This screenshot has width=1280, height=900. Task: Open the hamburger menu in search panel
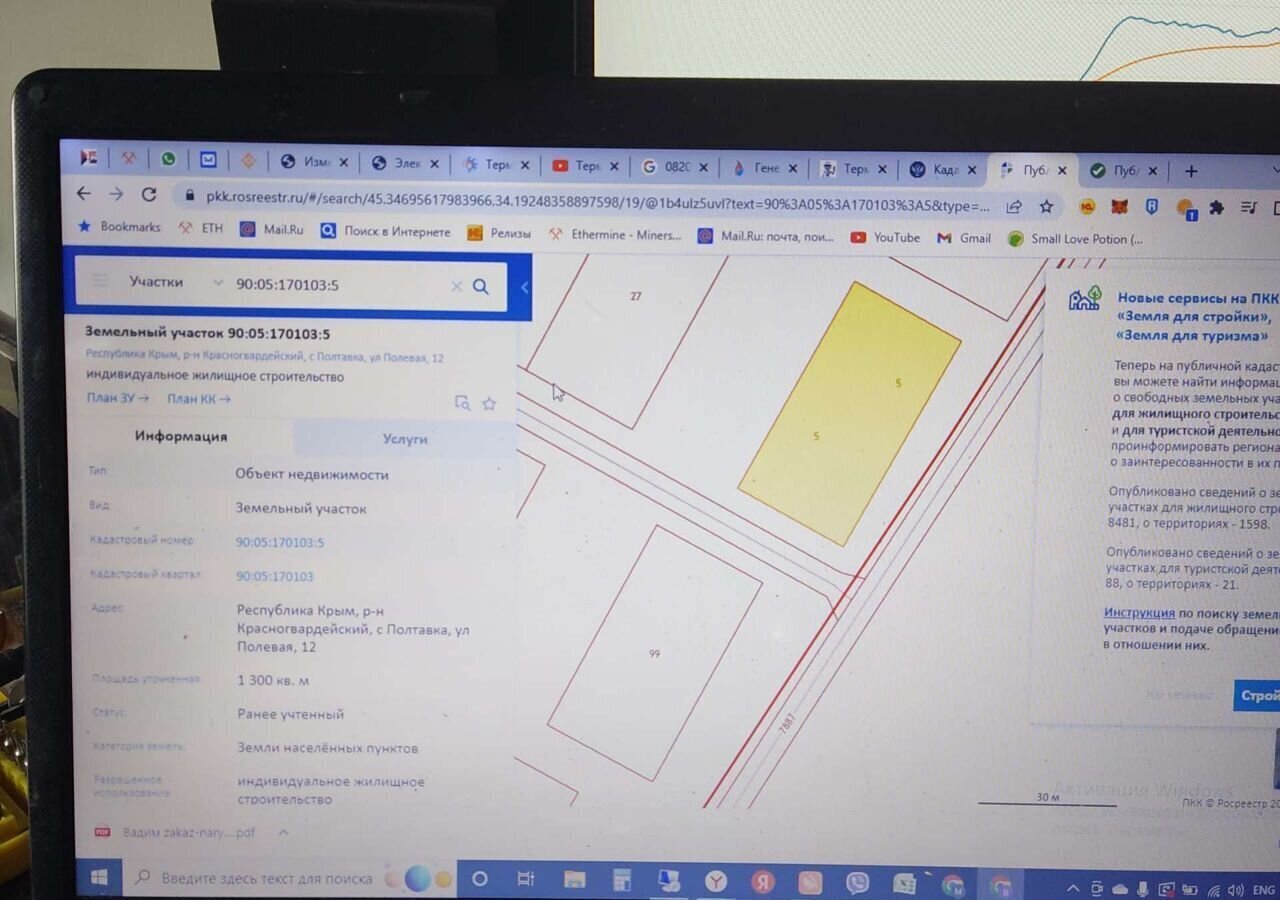tap(100, 281)
